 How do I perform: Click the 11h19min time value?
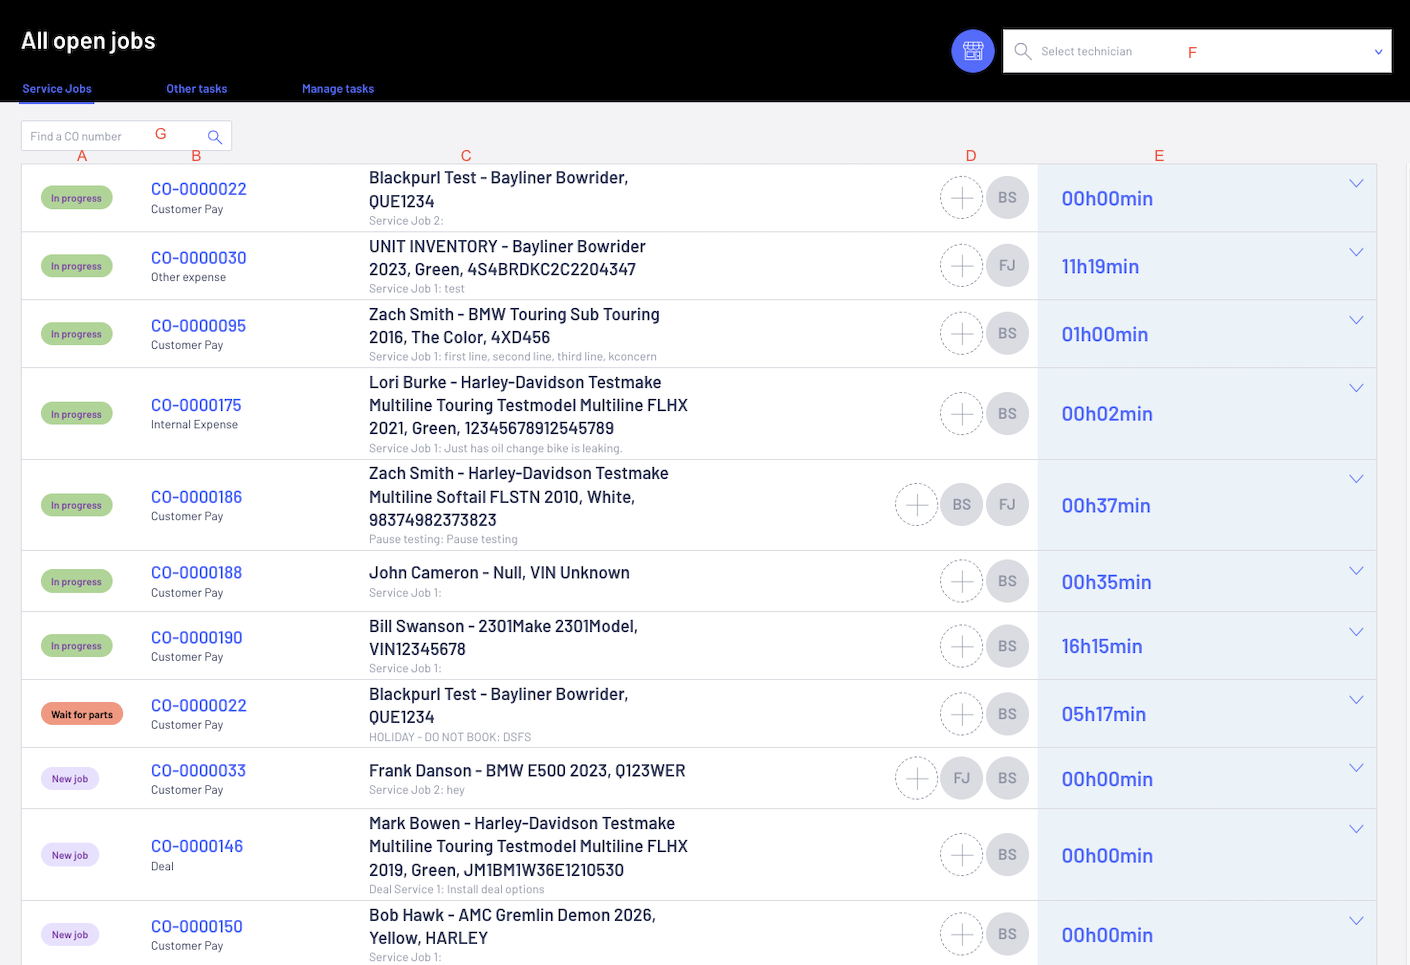pos(1100,267)
